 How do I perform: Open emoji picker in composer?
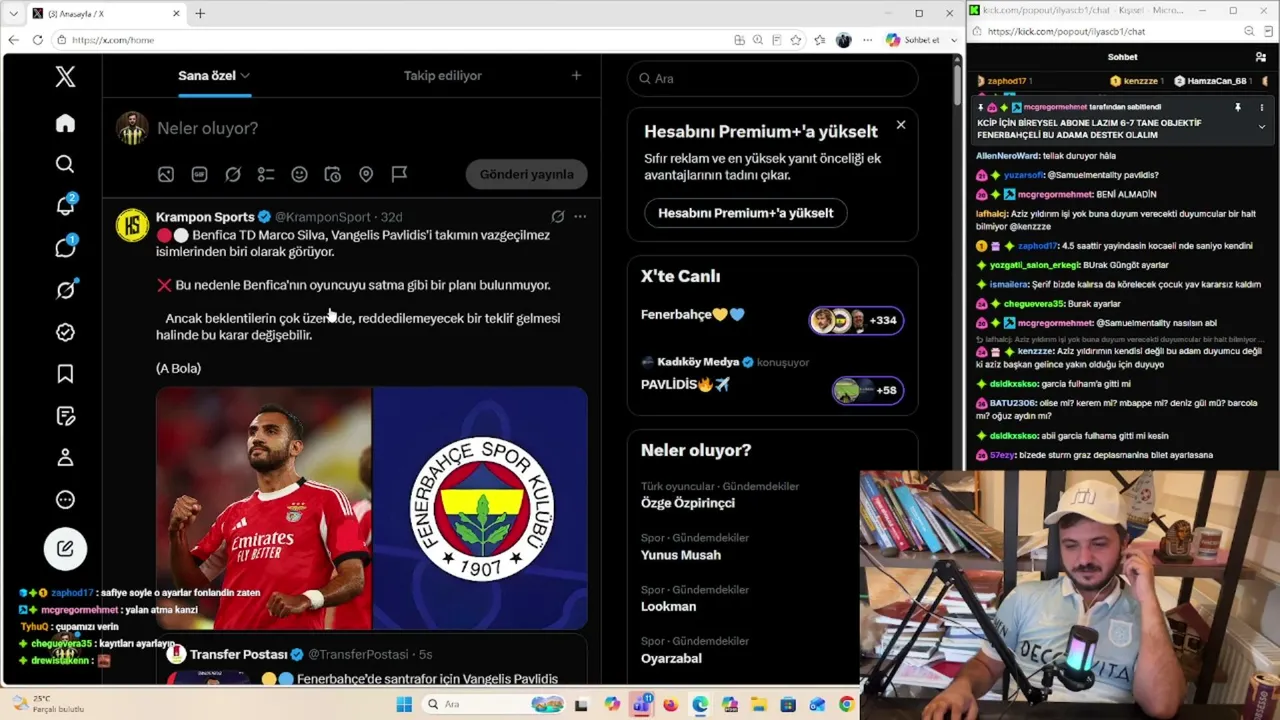(x=299, y=174)
